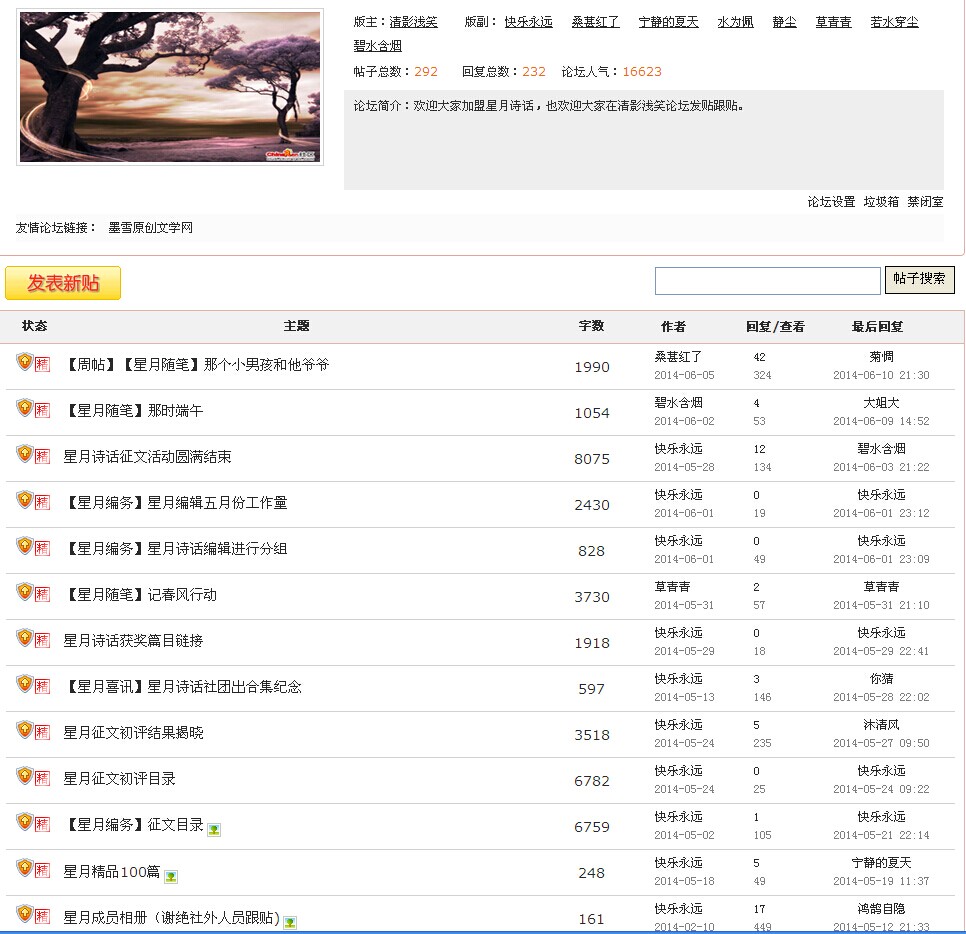Click shield icon on 【星月编务】征文目录 row
Viewport: 966px width, 934px height.
[24, 821]
